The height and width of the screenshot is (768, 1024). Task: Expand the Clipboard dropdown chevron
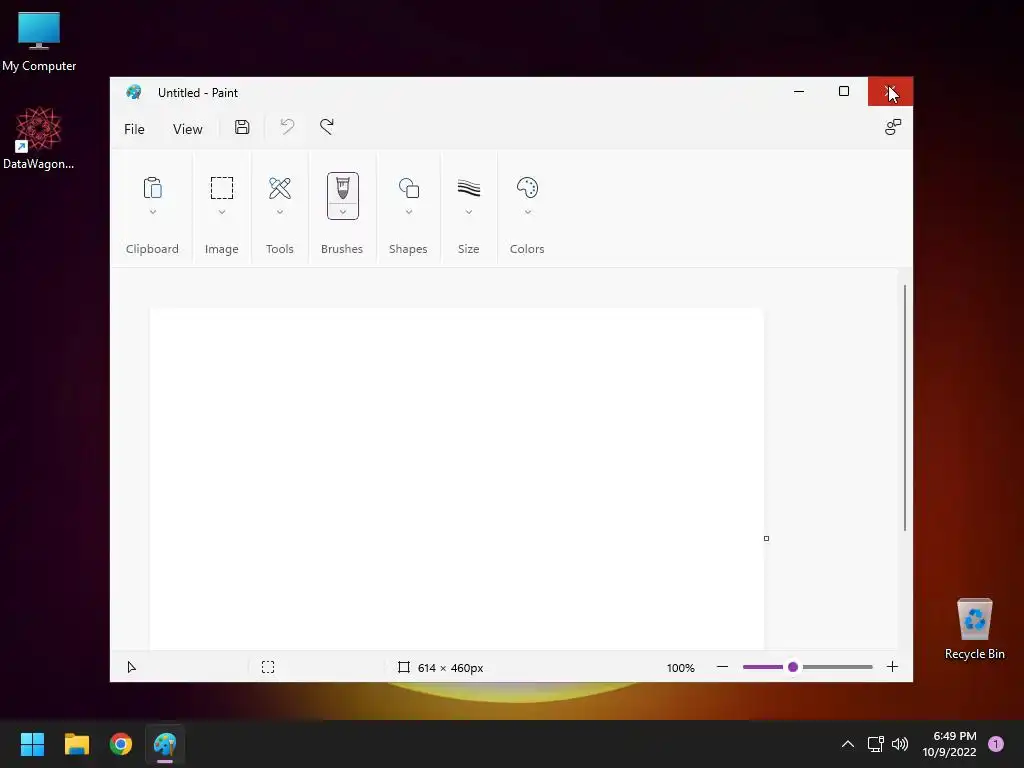[153, 212]
